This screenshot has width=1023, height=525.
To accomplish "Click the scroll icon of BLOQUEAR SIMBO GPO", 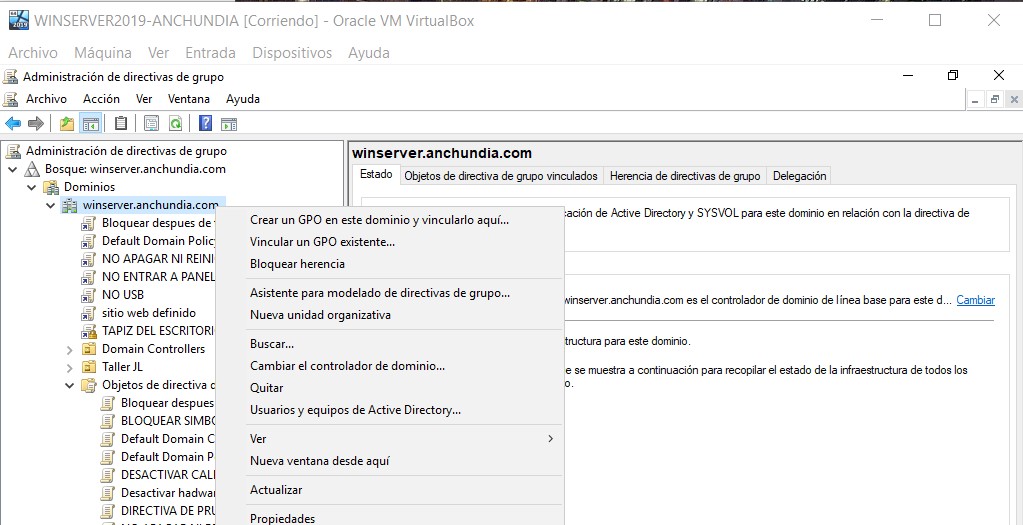I will 108,421.
